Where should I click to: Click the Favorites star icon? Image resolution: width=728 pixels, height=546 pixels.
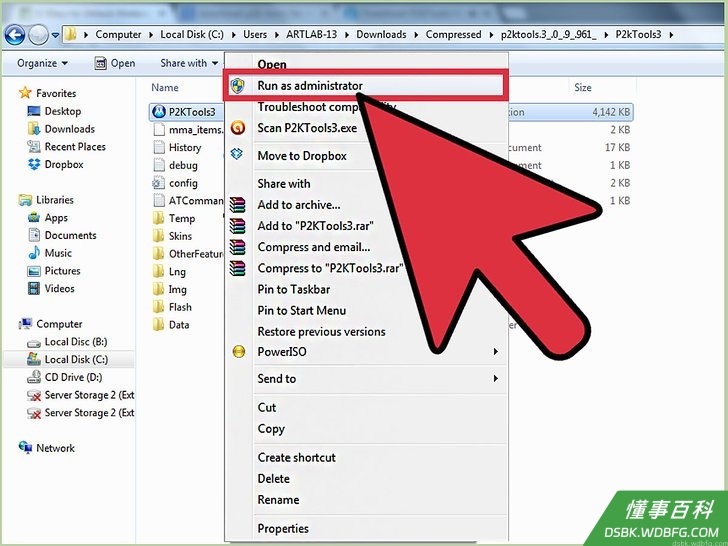click(25, 93)
